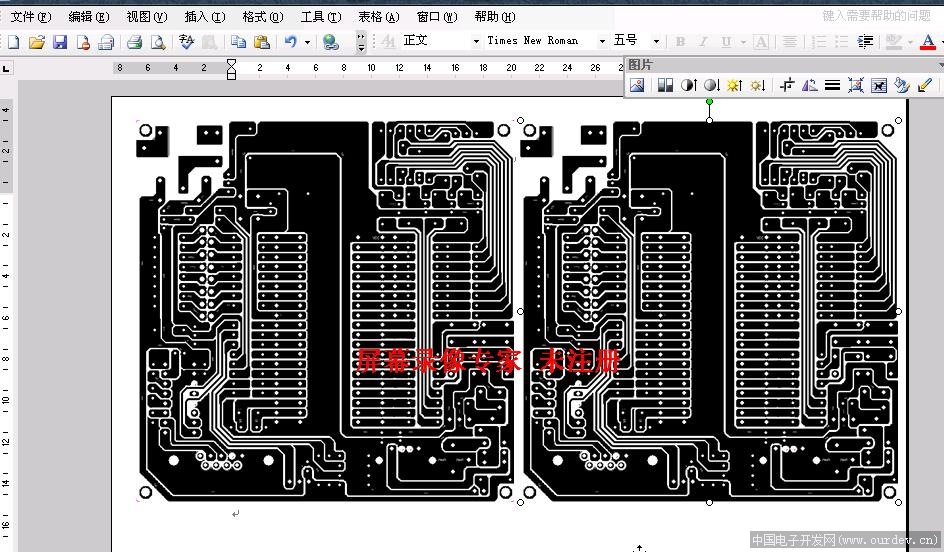Screen dimensions: 944x552
Task: Rotate the picture left 90 degrees
Action: click(809, 86)
